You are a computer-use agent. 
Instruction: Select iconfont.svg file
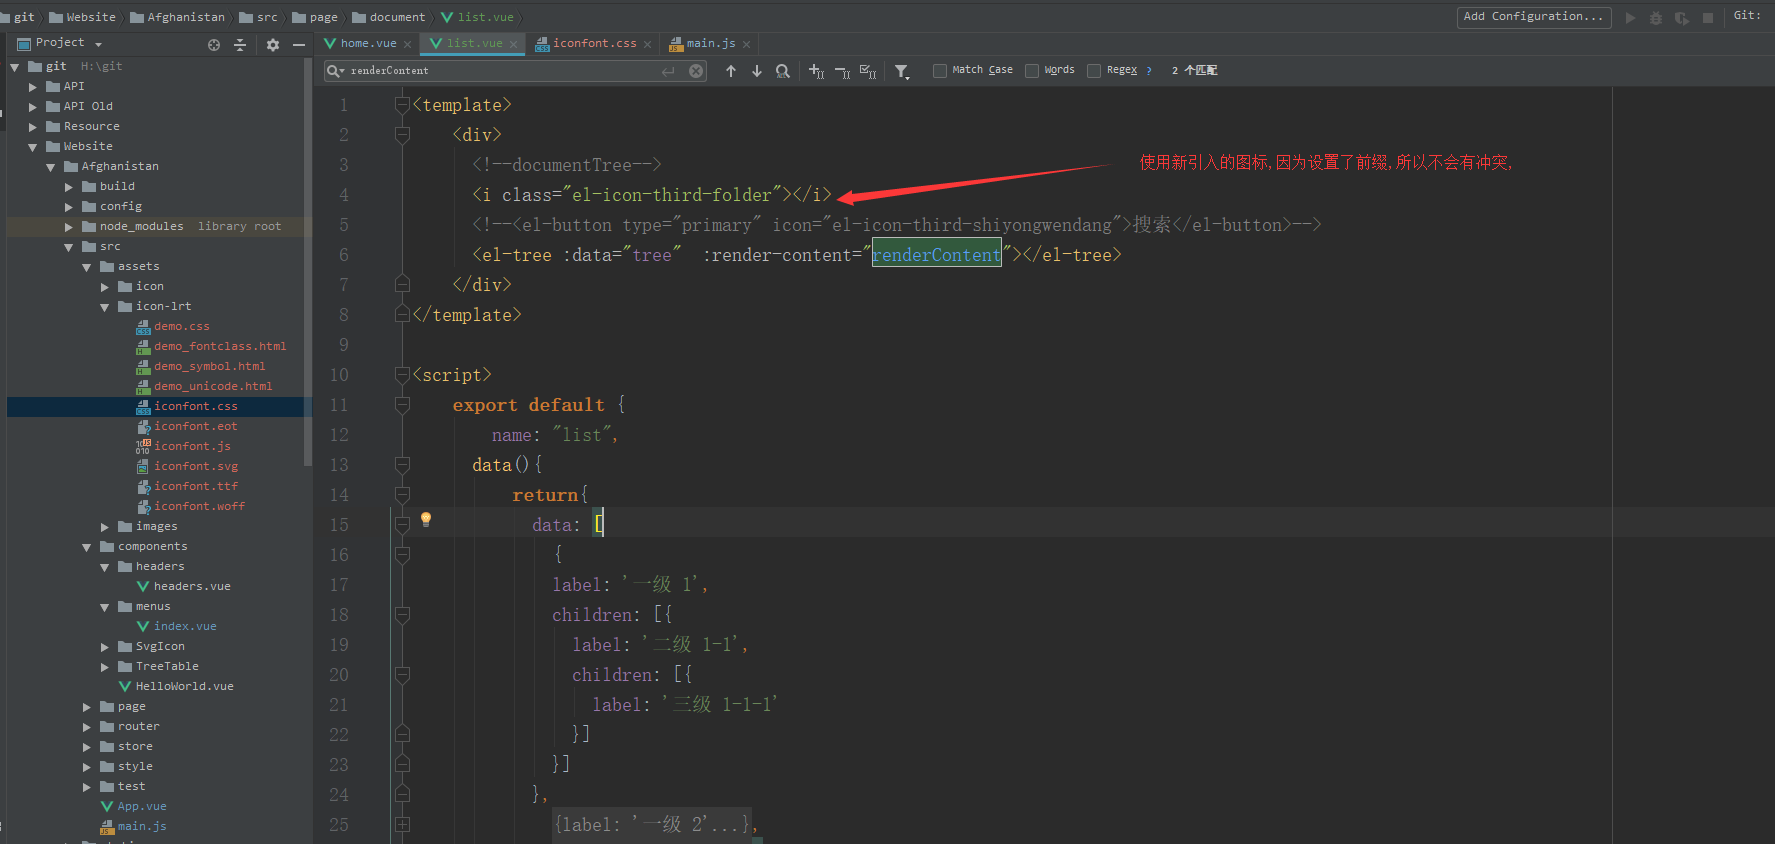pos(196,467)
